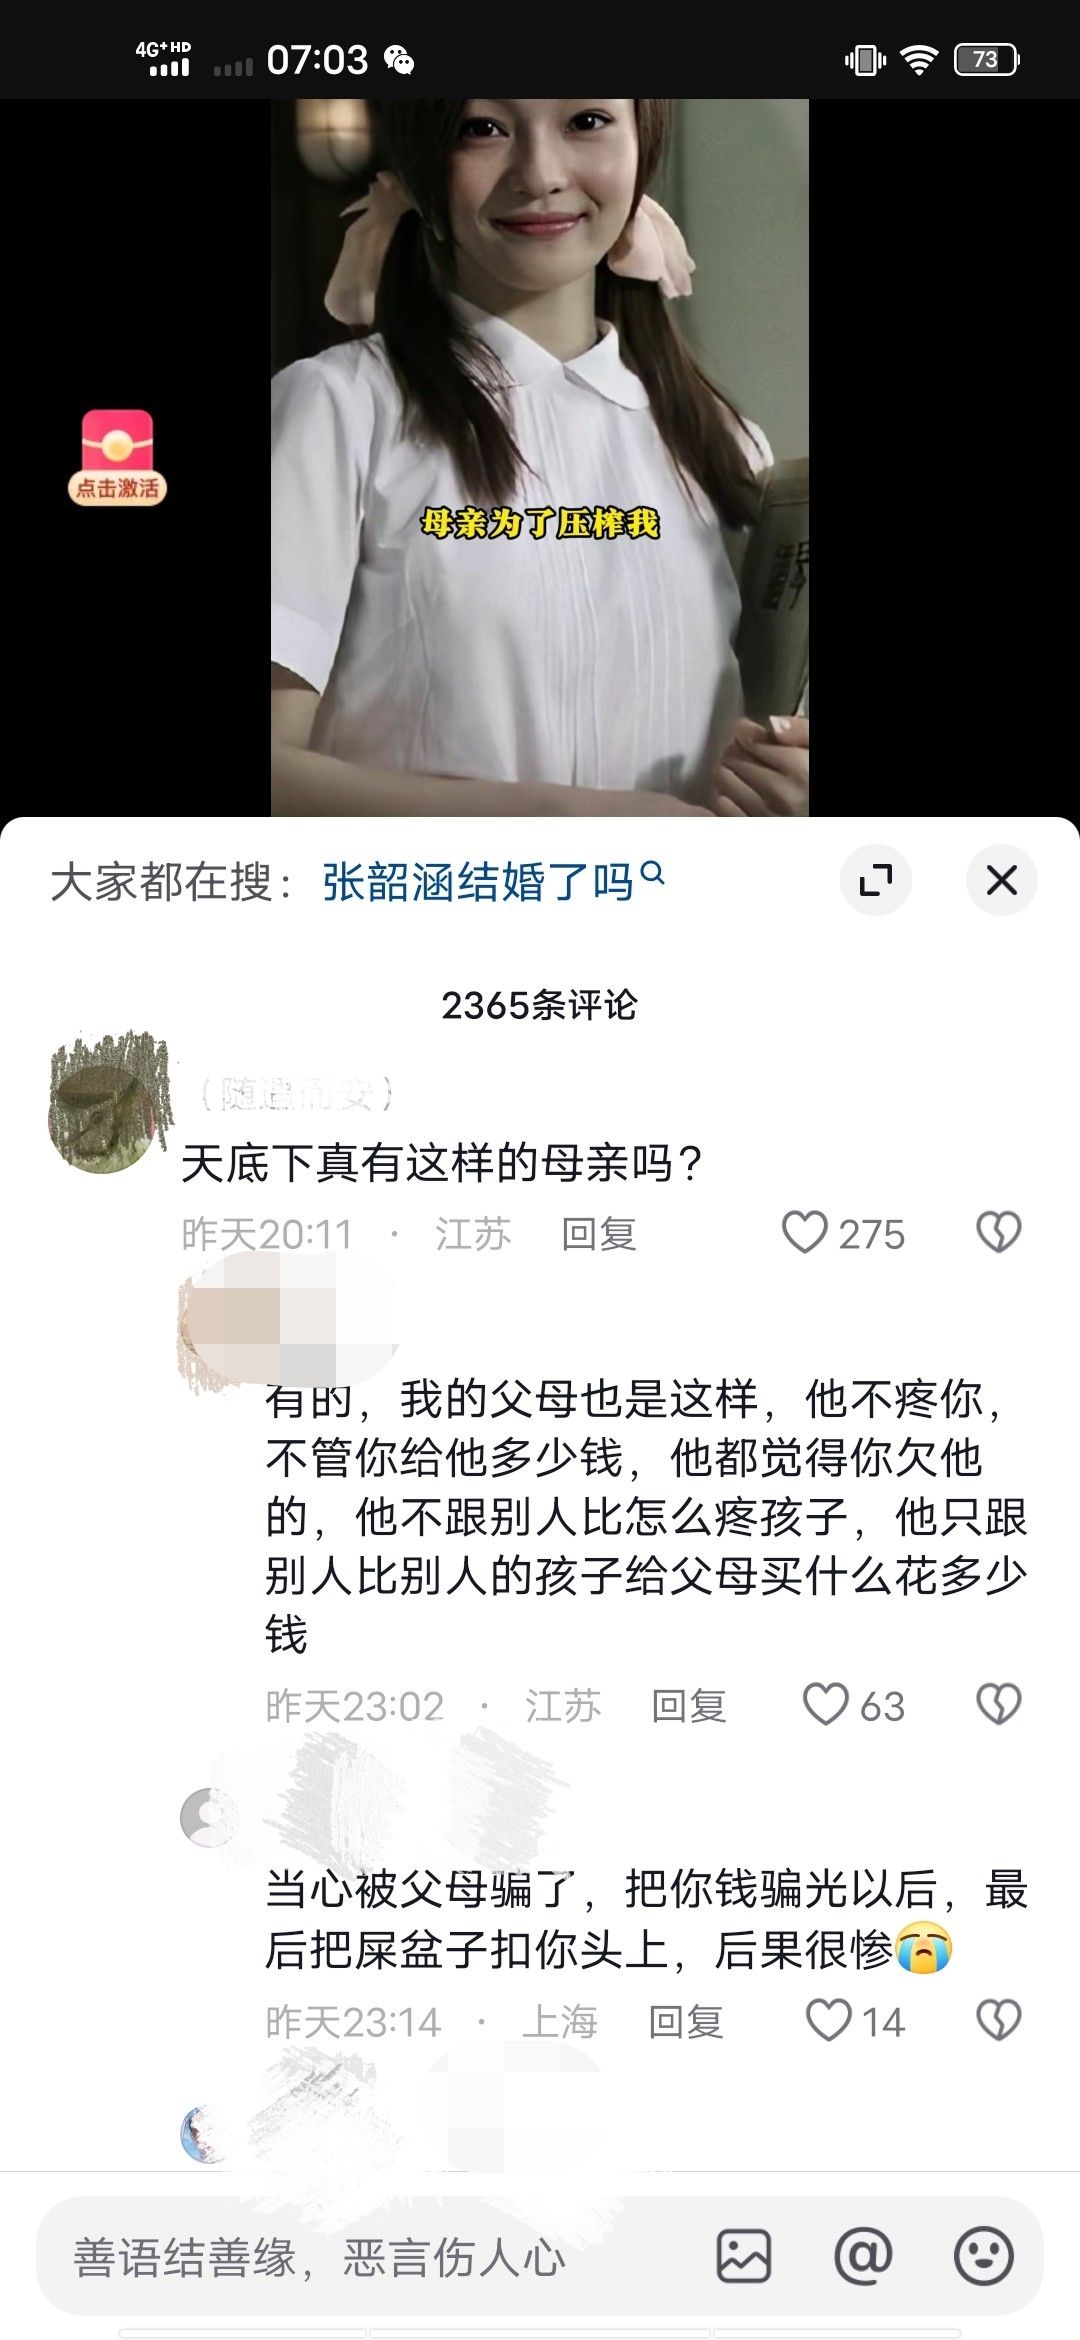
Task: Like the reply with 63 likes
Action: click(826, 1705)
